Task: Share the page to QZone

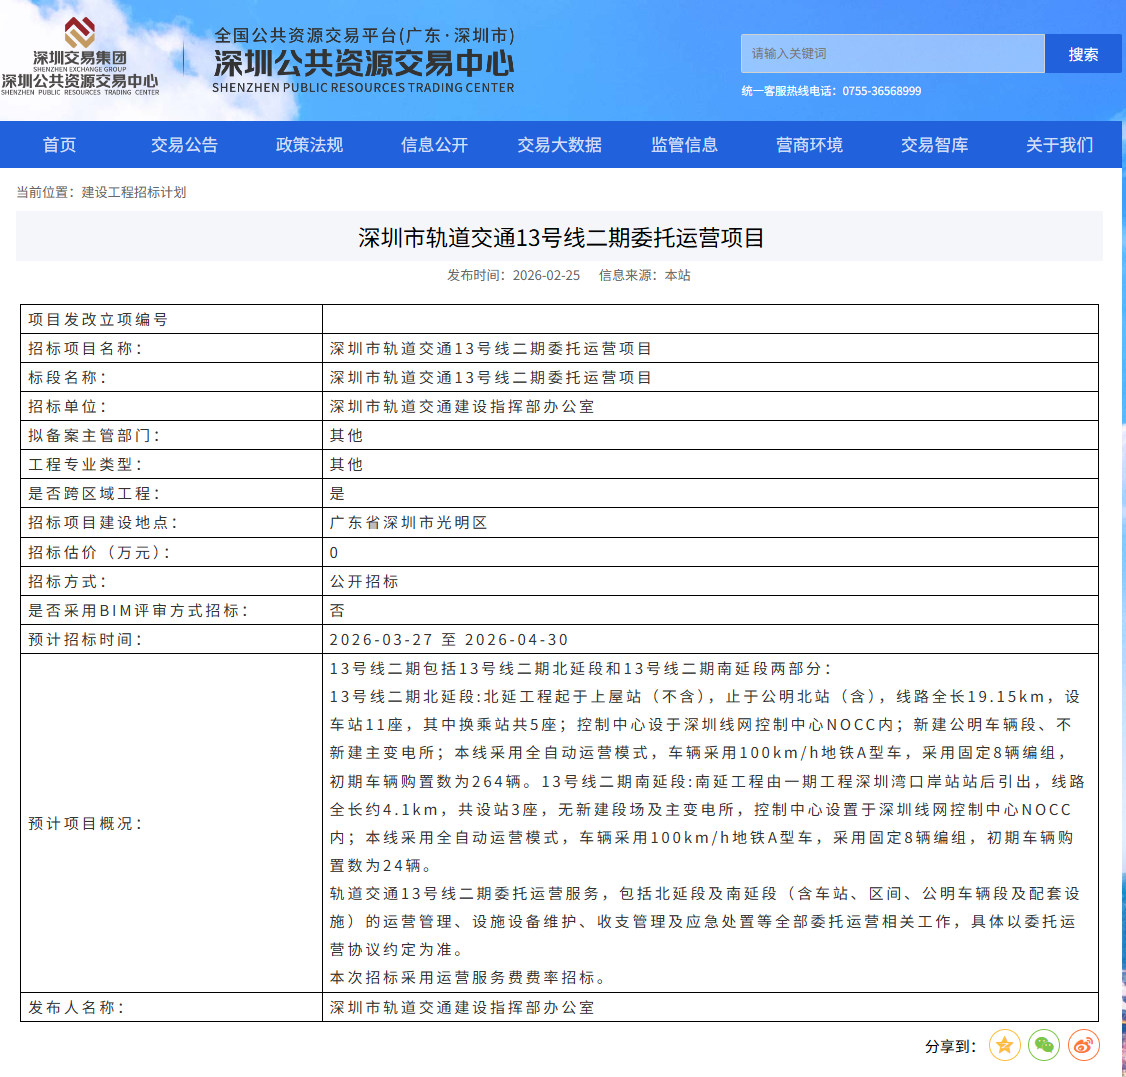Action: coord(1004,1045)
